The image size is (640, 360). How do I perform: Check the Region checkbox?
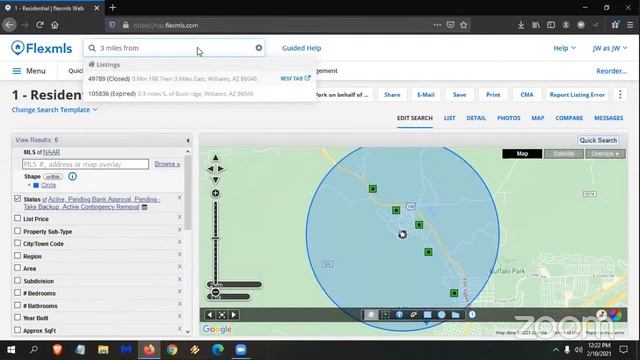tap(17, 256)
